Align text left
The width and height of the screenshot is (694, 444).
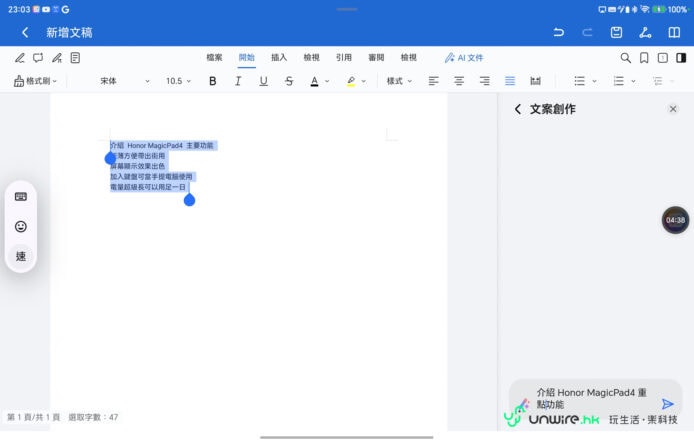tap(433, 81)
